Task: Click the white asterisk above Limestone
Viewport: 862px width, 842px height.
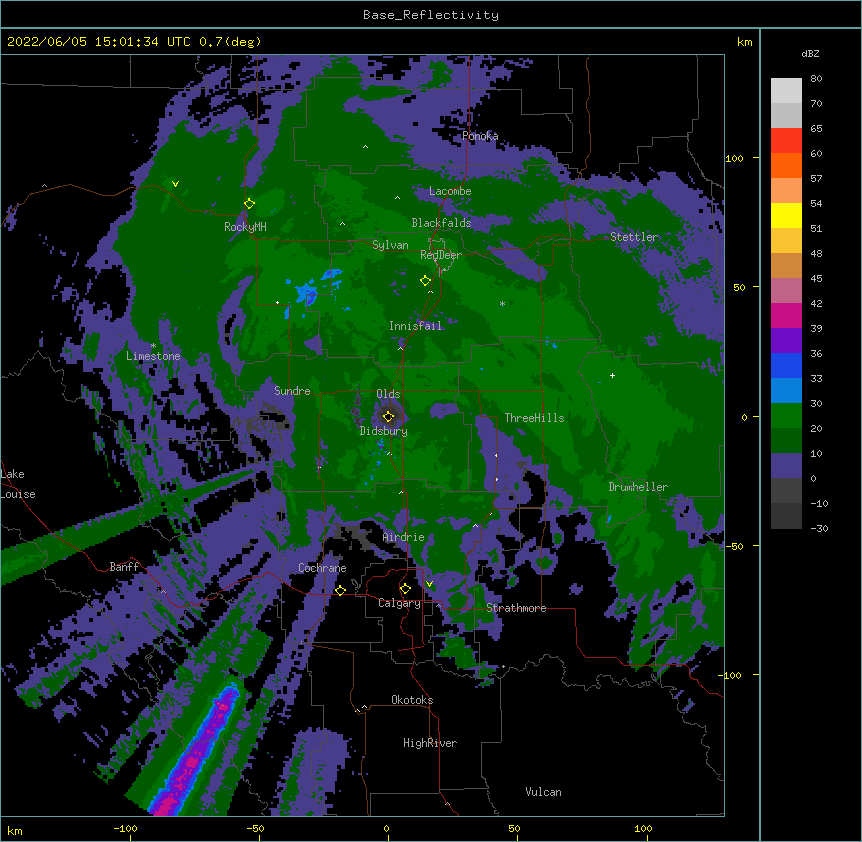Action: tap(153, 346)
